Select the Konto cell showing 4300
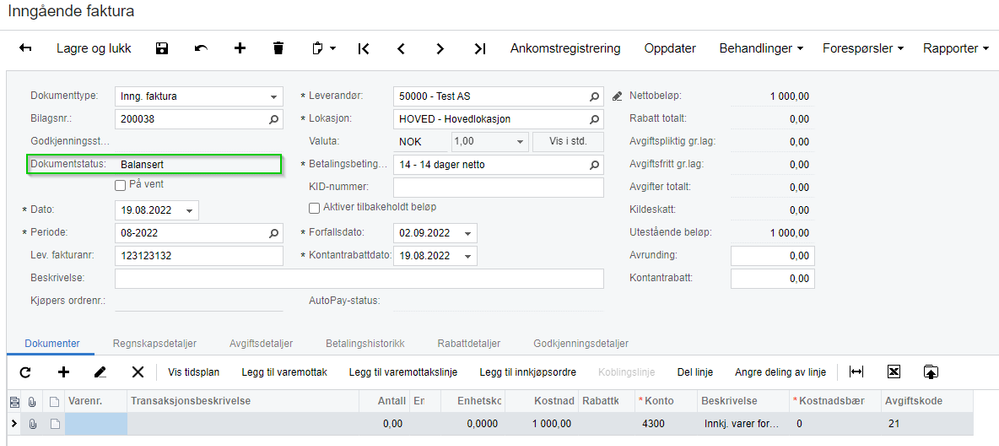Viewport: 999px width, 446px height. pyautogui.click(x=665, y=424)
